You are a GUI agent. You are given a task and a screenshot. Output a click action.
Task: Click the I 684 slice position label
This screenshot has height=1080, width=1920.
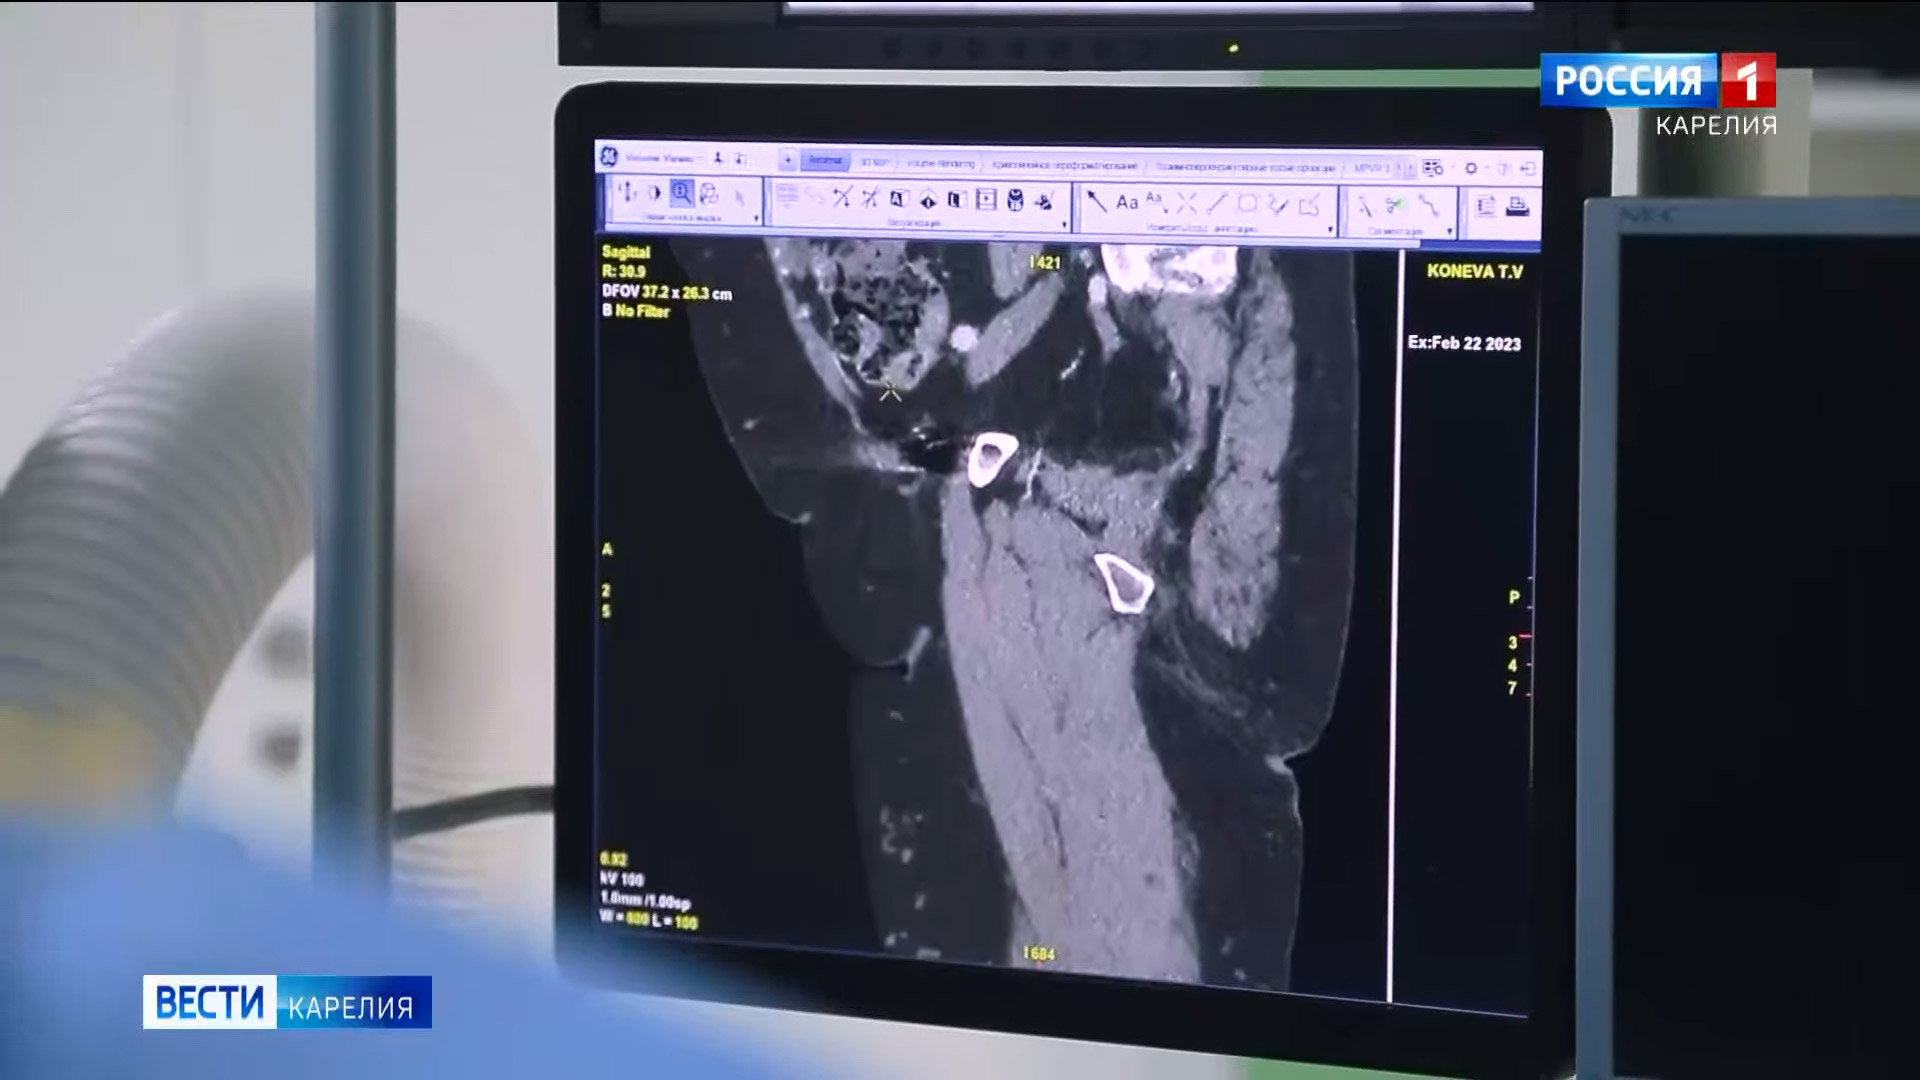[x=1039, y=954]
